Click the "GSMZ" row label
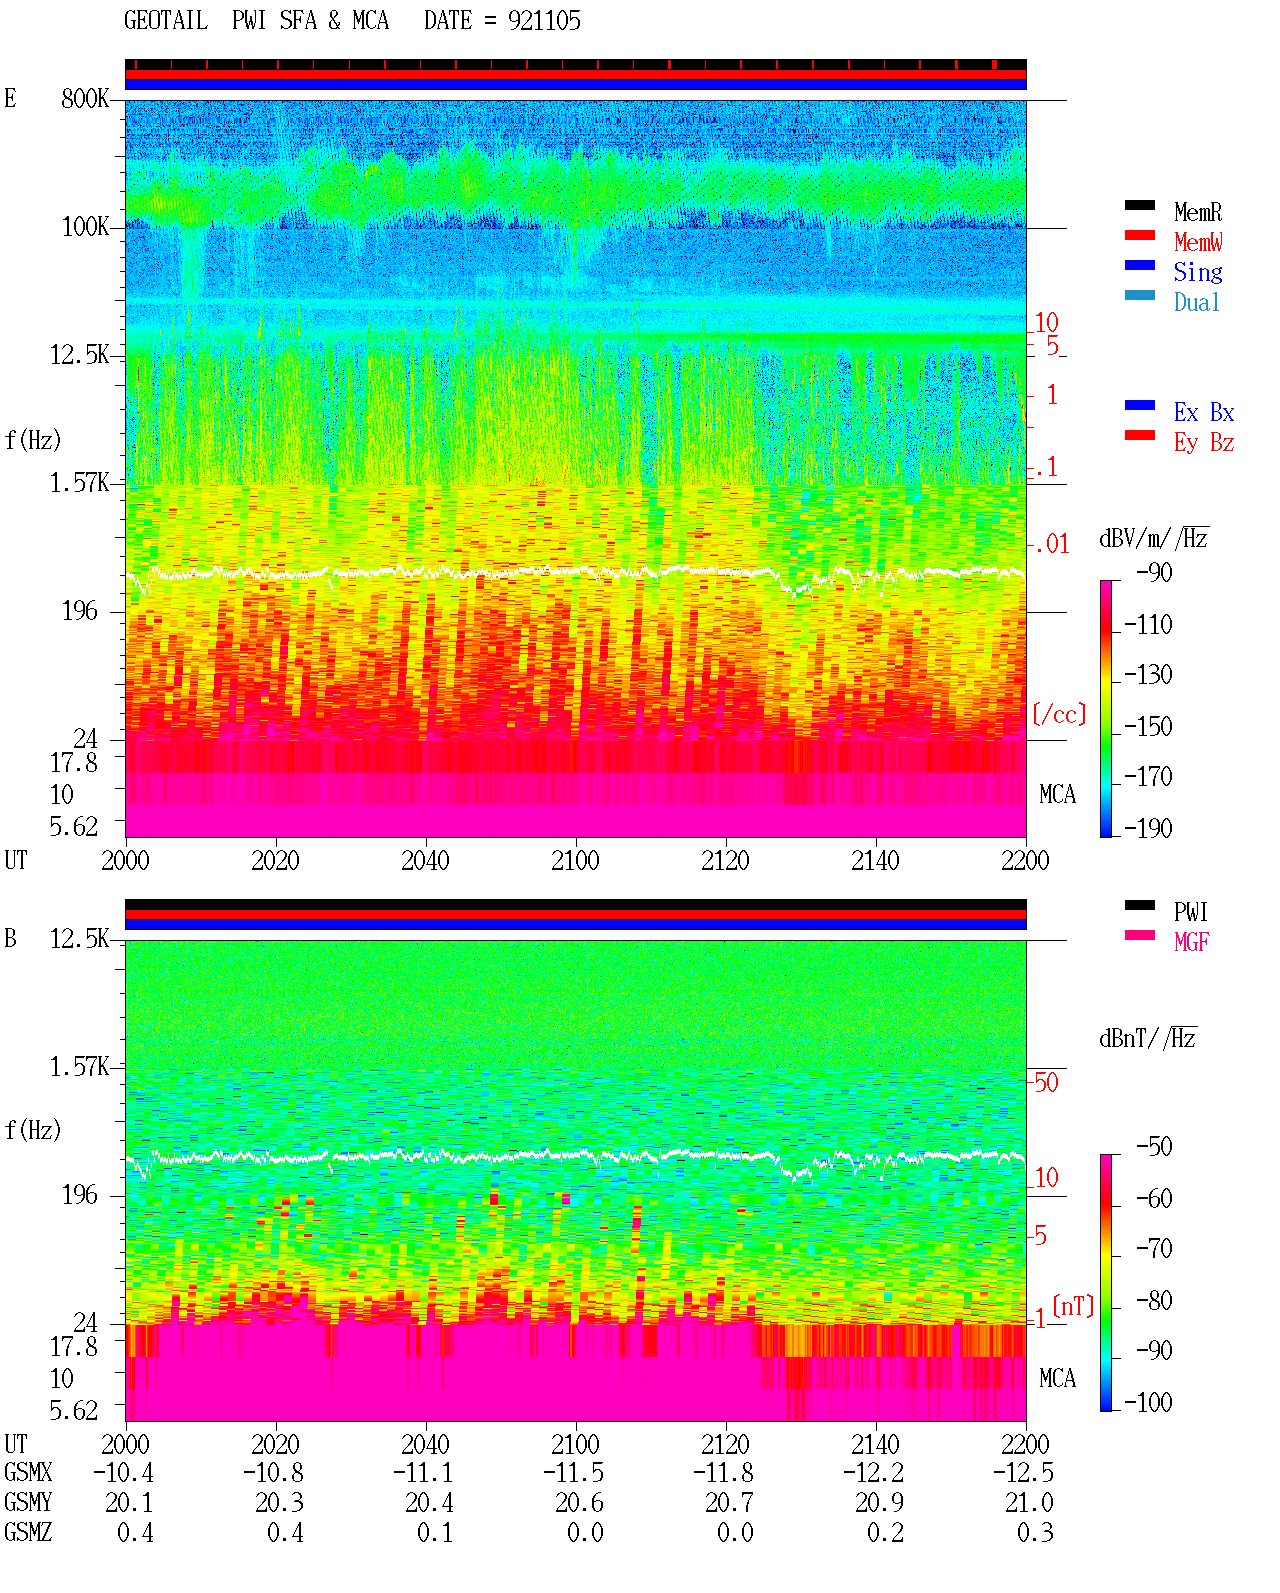Image resolution: width=1280 pixels, height=1593 pixels. pyautogui.click(x=28, y=1533)
